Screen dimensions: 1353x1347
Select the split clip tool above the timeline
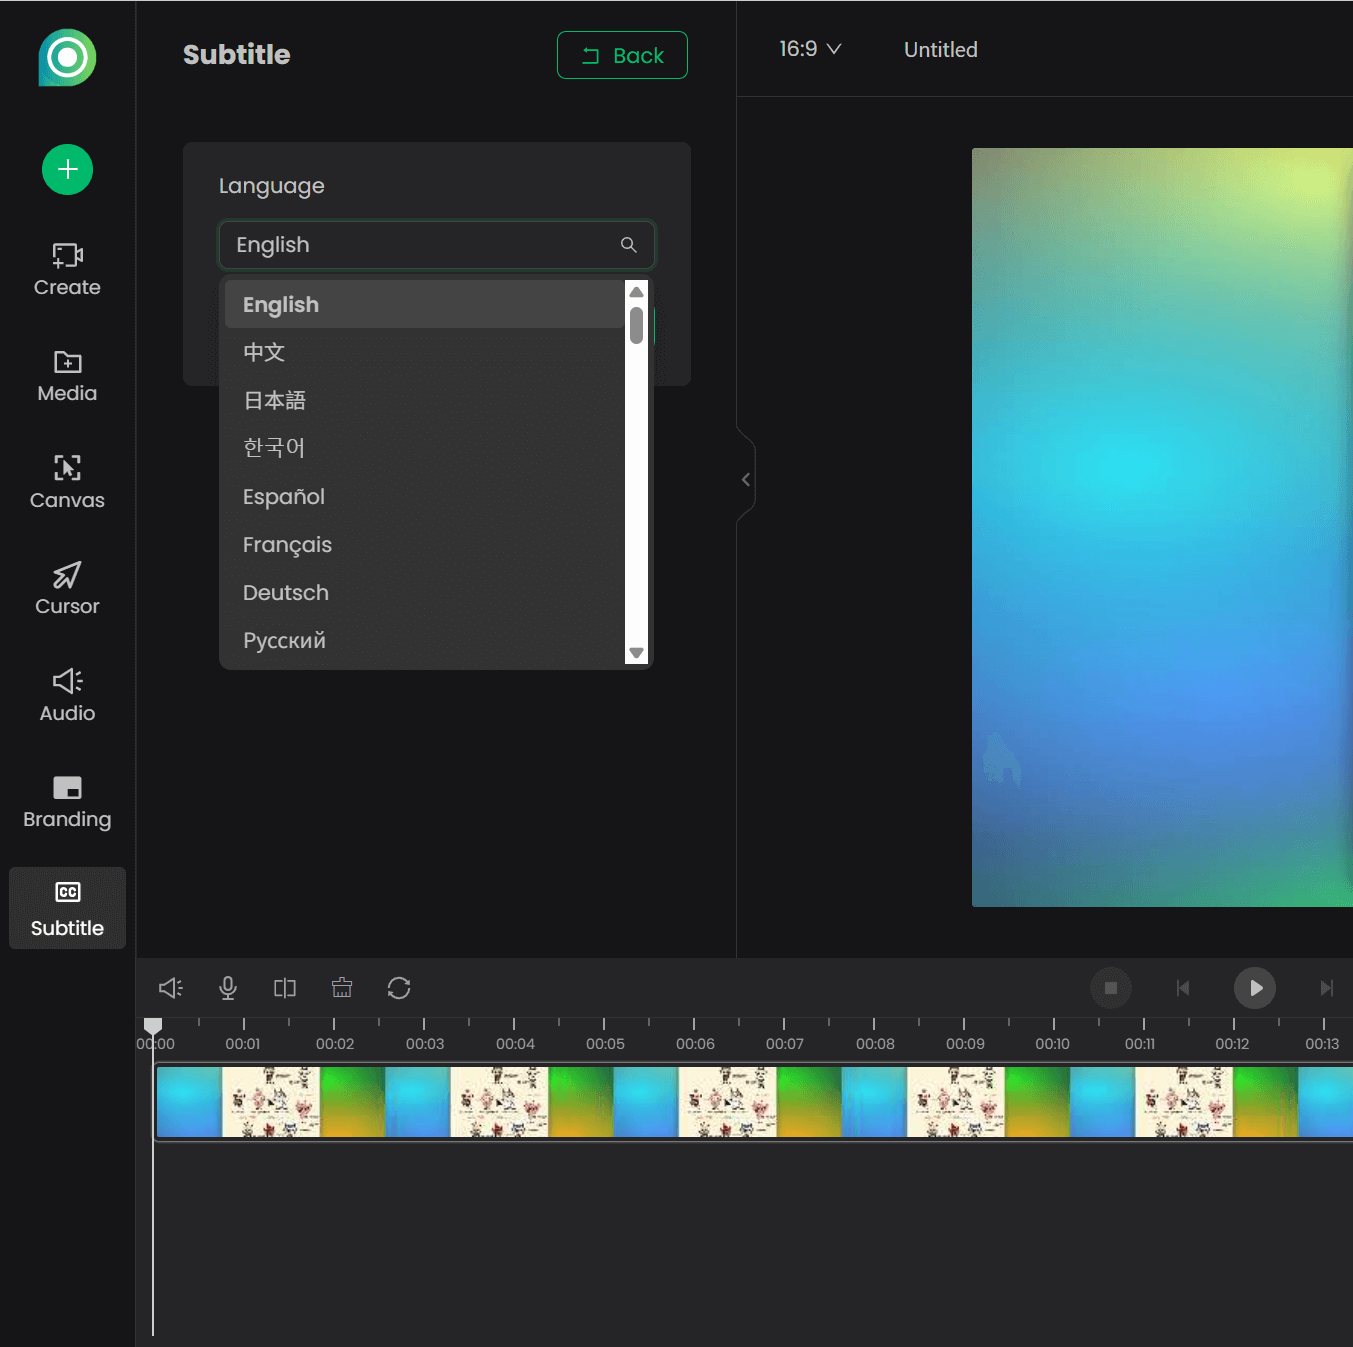click(284, 988)
